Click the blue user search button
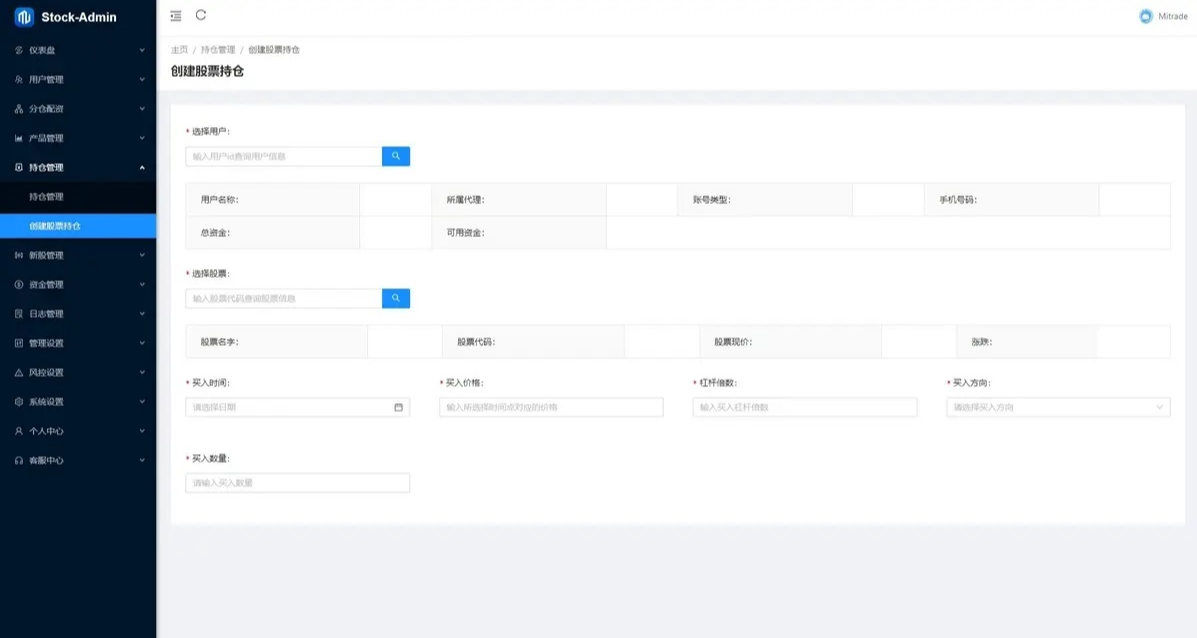 (x=395, y=156)
